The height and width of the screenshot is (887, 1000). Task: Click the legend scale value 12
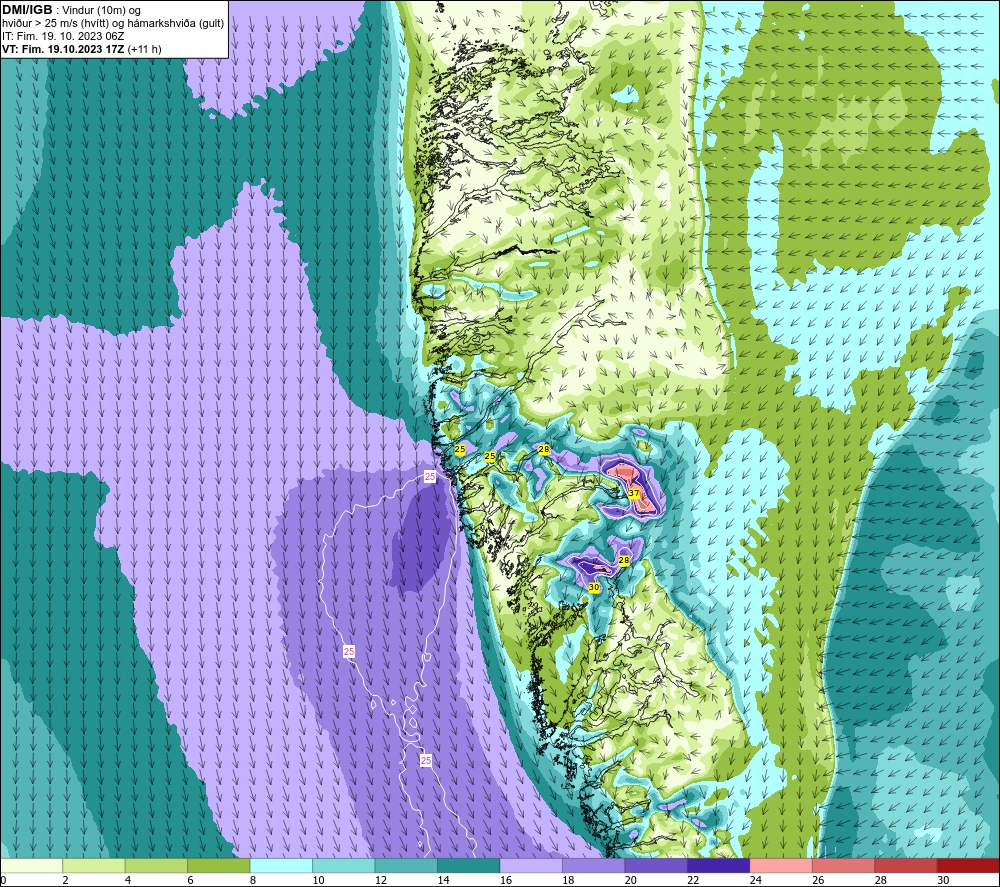click(381, 880)
